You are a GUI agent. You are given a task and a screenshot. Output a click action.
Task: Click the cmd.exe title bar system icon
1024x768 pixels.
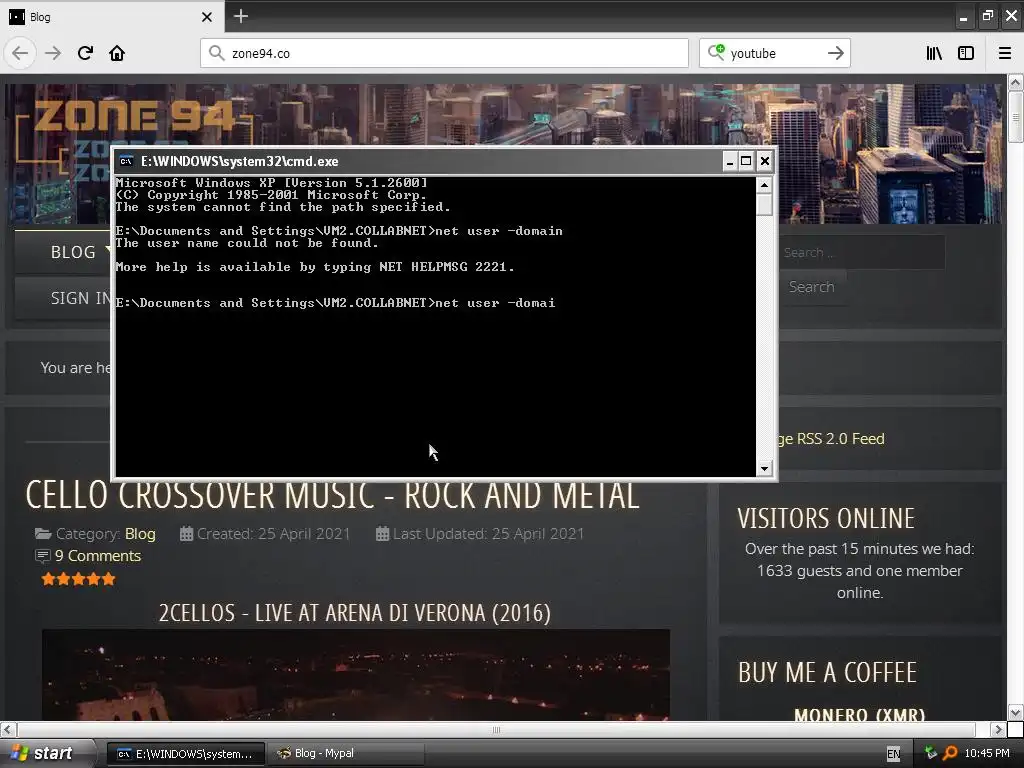pyautogui.click(x=127, y=161)
